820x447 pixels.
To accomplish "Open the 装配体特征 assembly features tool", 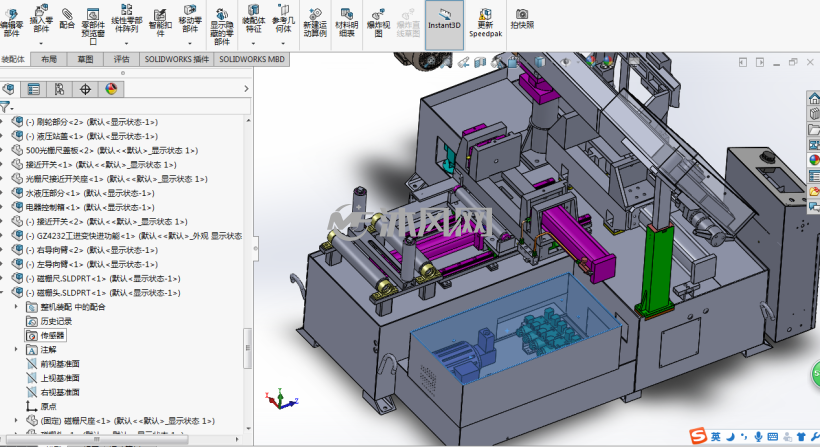I will 254,19.
